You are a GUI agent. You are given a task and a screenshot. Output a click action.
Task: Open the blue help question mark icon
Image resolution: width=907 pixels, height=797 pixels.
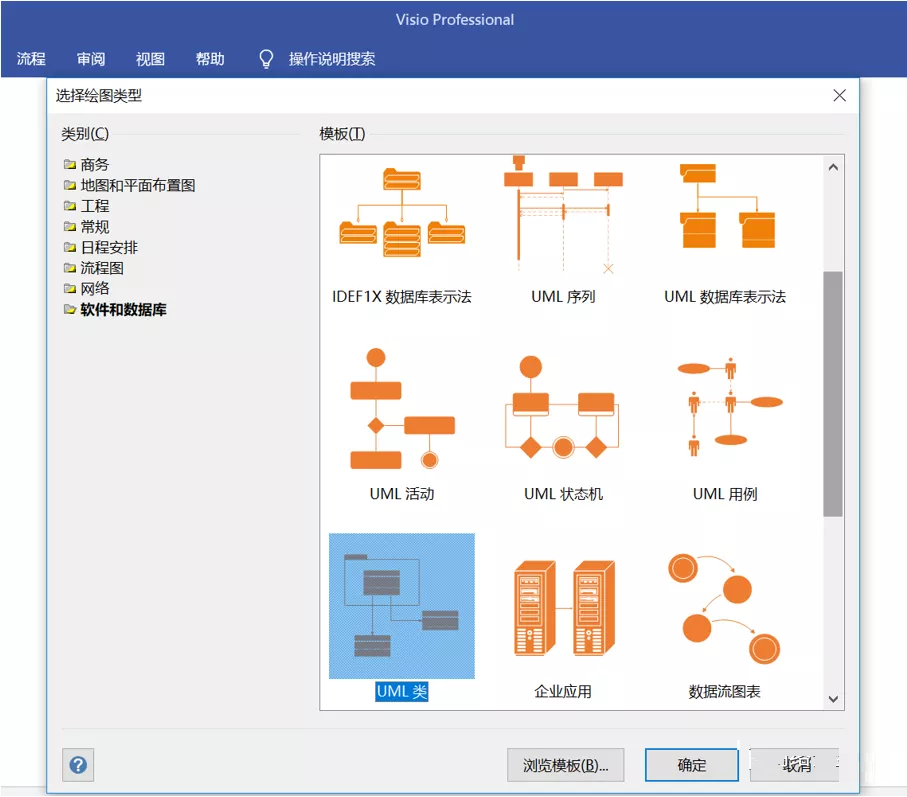coord(78,765)
